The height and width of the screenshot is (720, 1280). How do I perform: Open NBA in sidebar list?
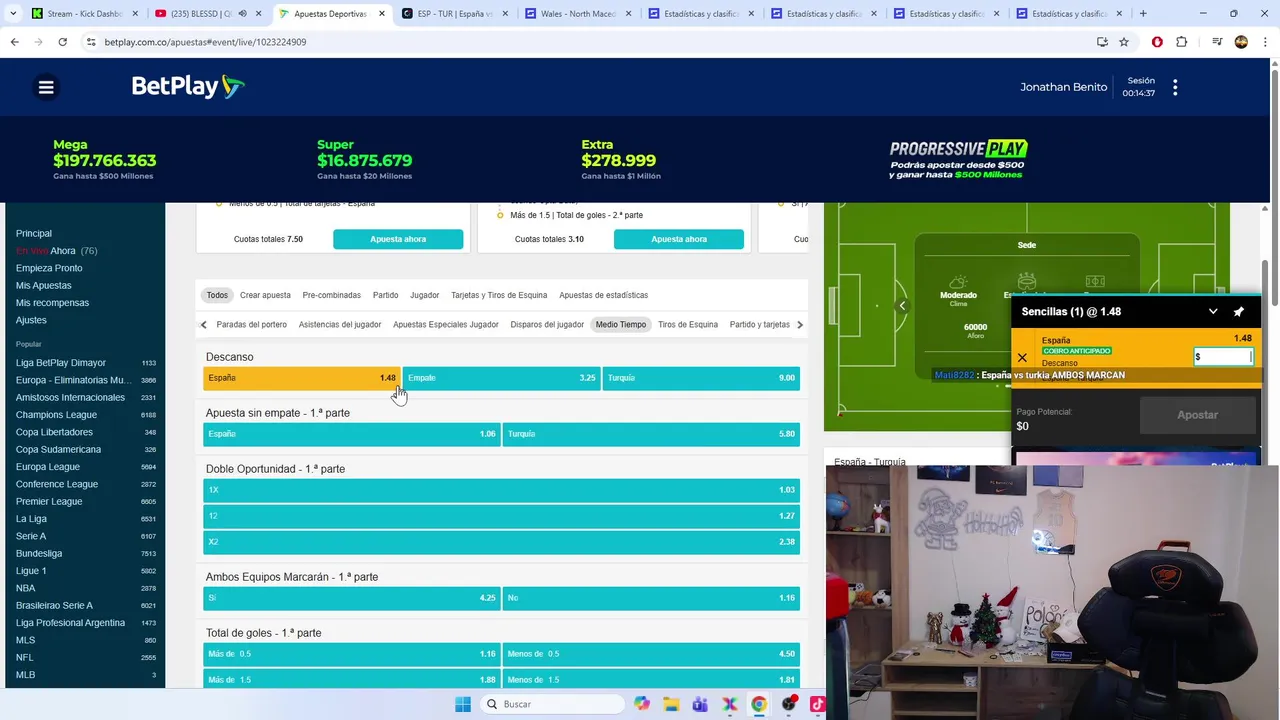pos(25,588)
